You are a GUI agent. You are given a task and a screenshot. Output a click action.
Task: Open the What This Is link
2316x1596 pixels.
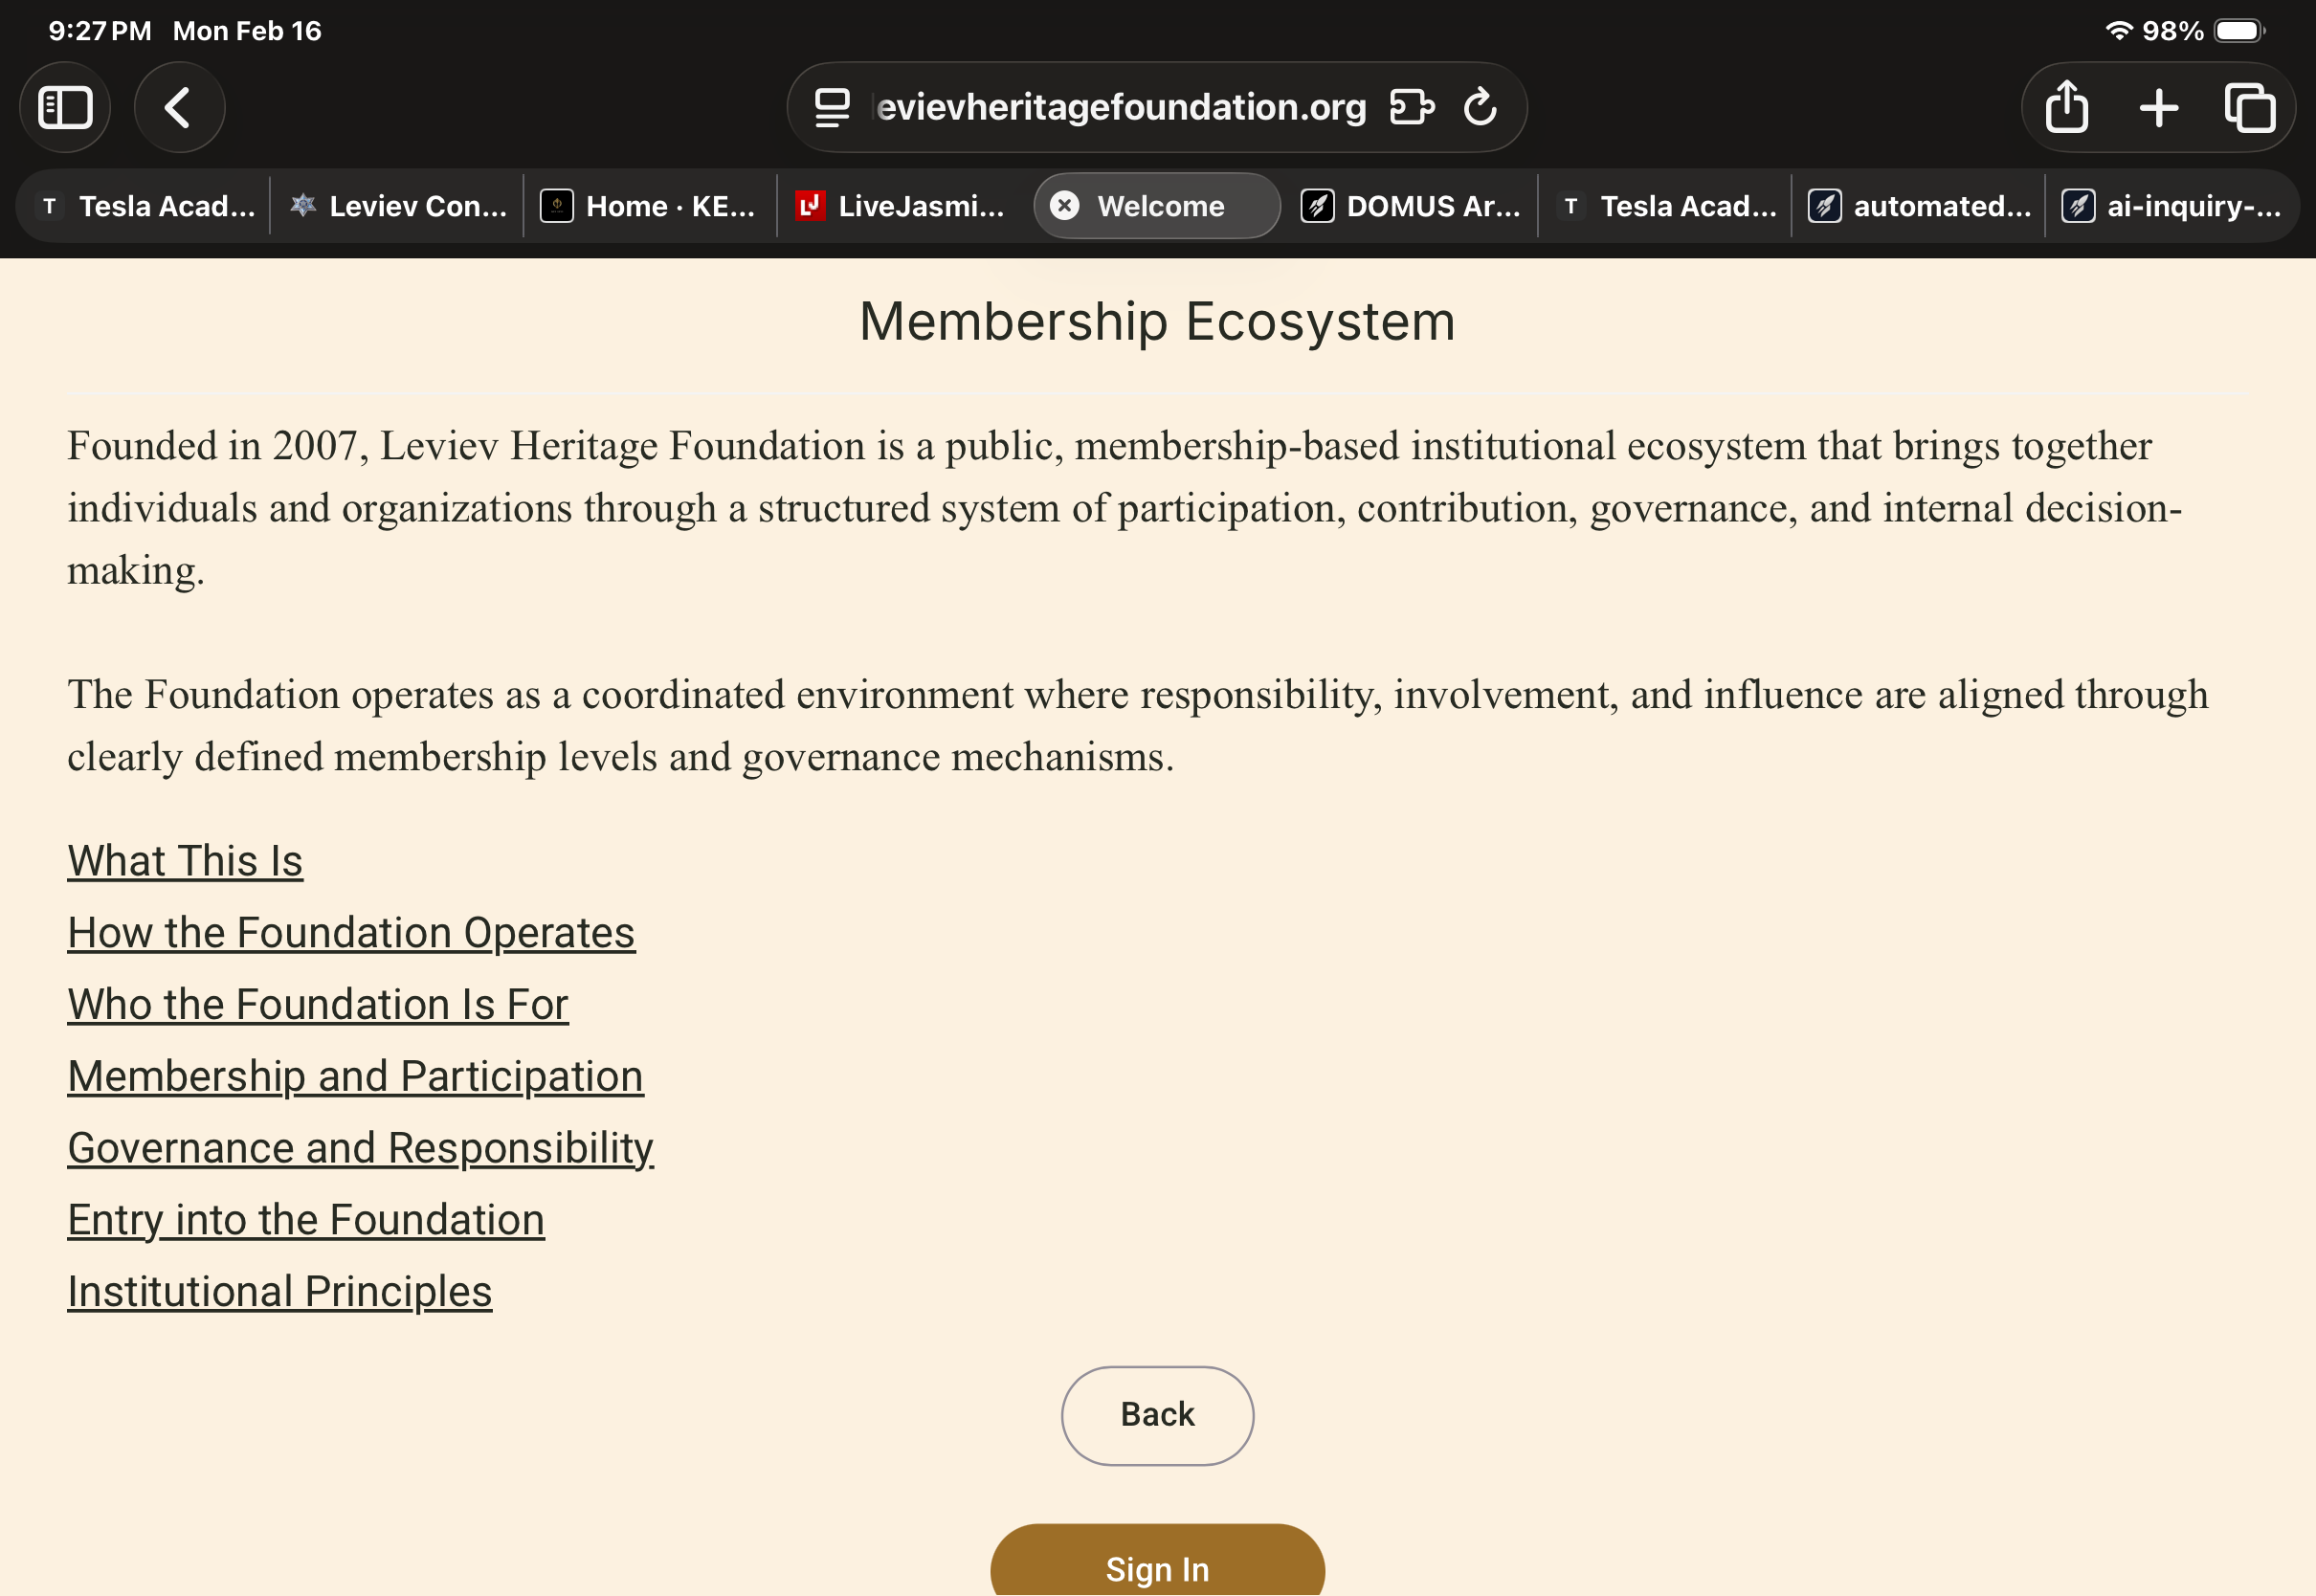click(x=185, y=861)
